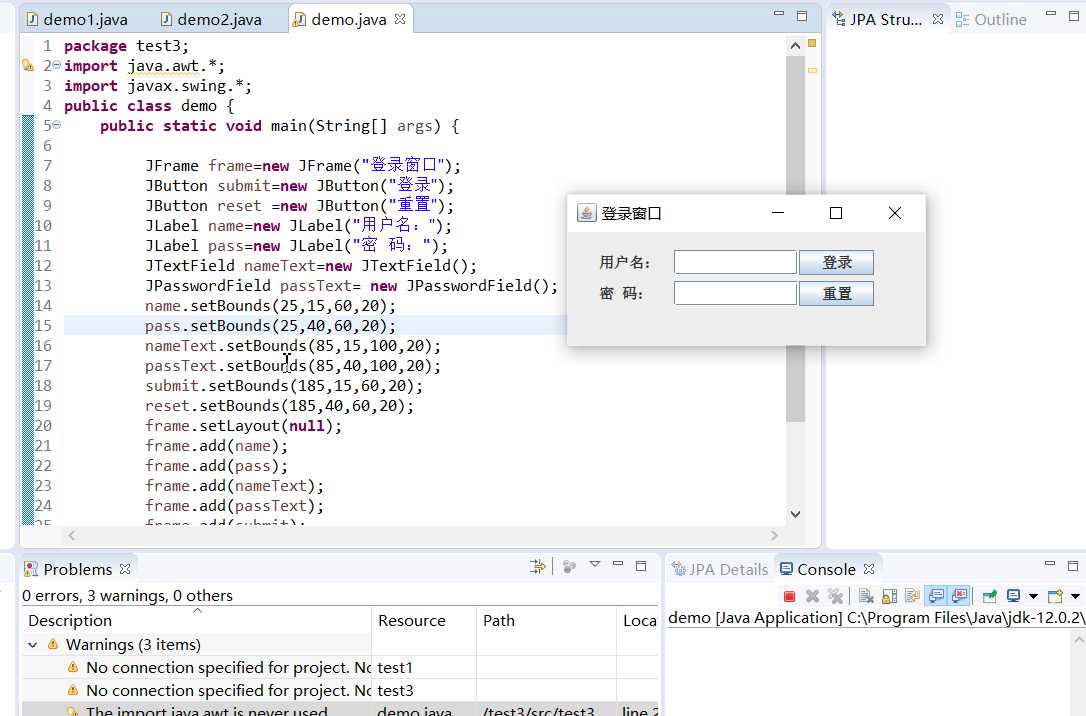Click editor vertical scrollbar up arrow

pyautogui.click(x=795, y=46)
